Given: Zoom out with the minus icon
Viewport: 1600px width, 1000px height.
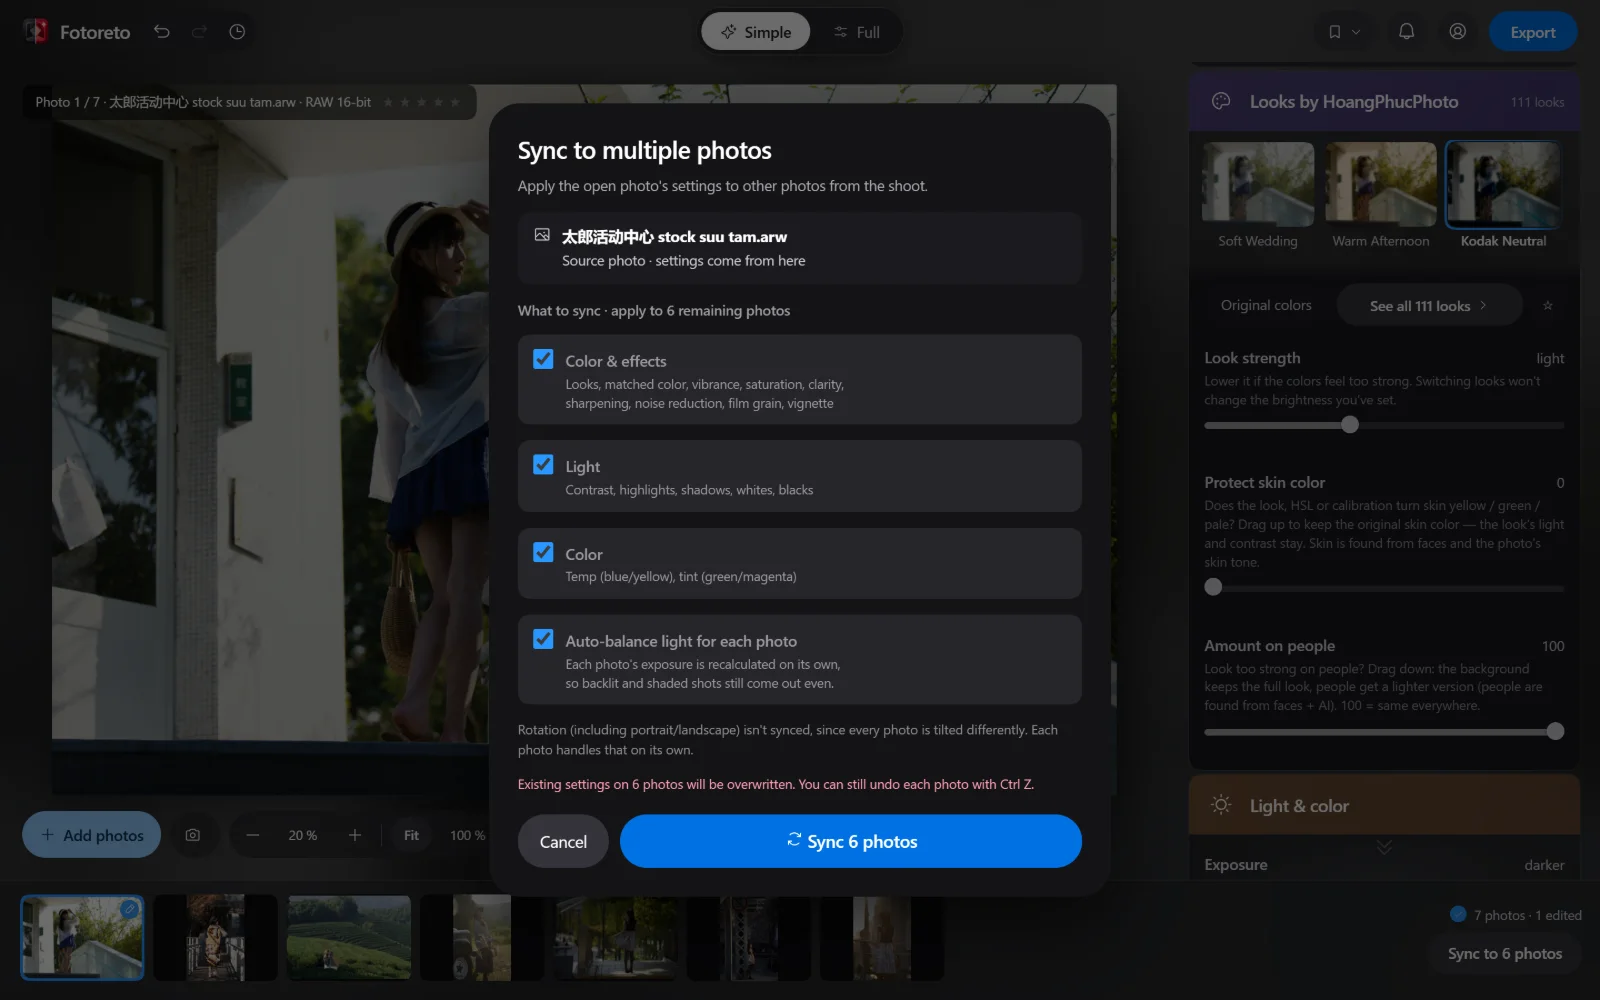Looking at the screenshot, I should click(x=253, y=835).
